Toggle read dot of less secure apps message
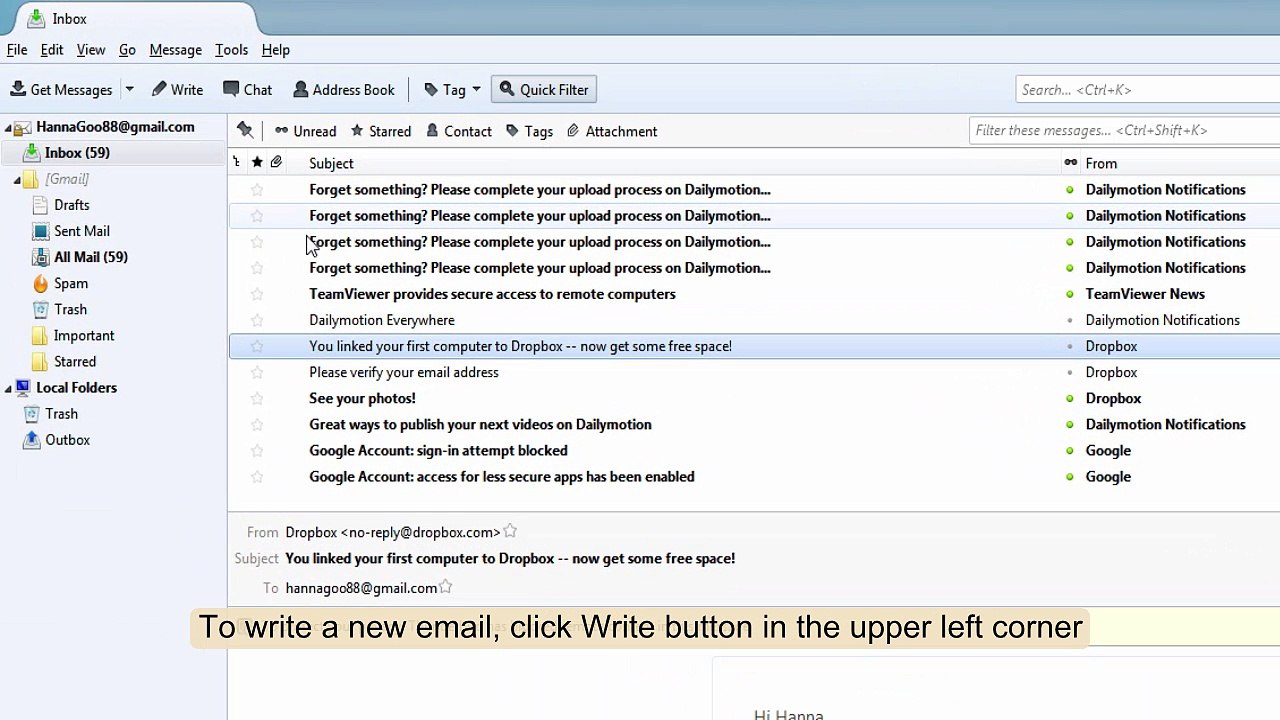Screen dimensions: 1280x720 1070,476
